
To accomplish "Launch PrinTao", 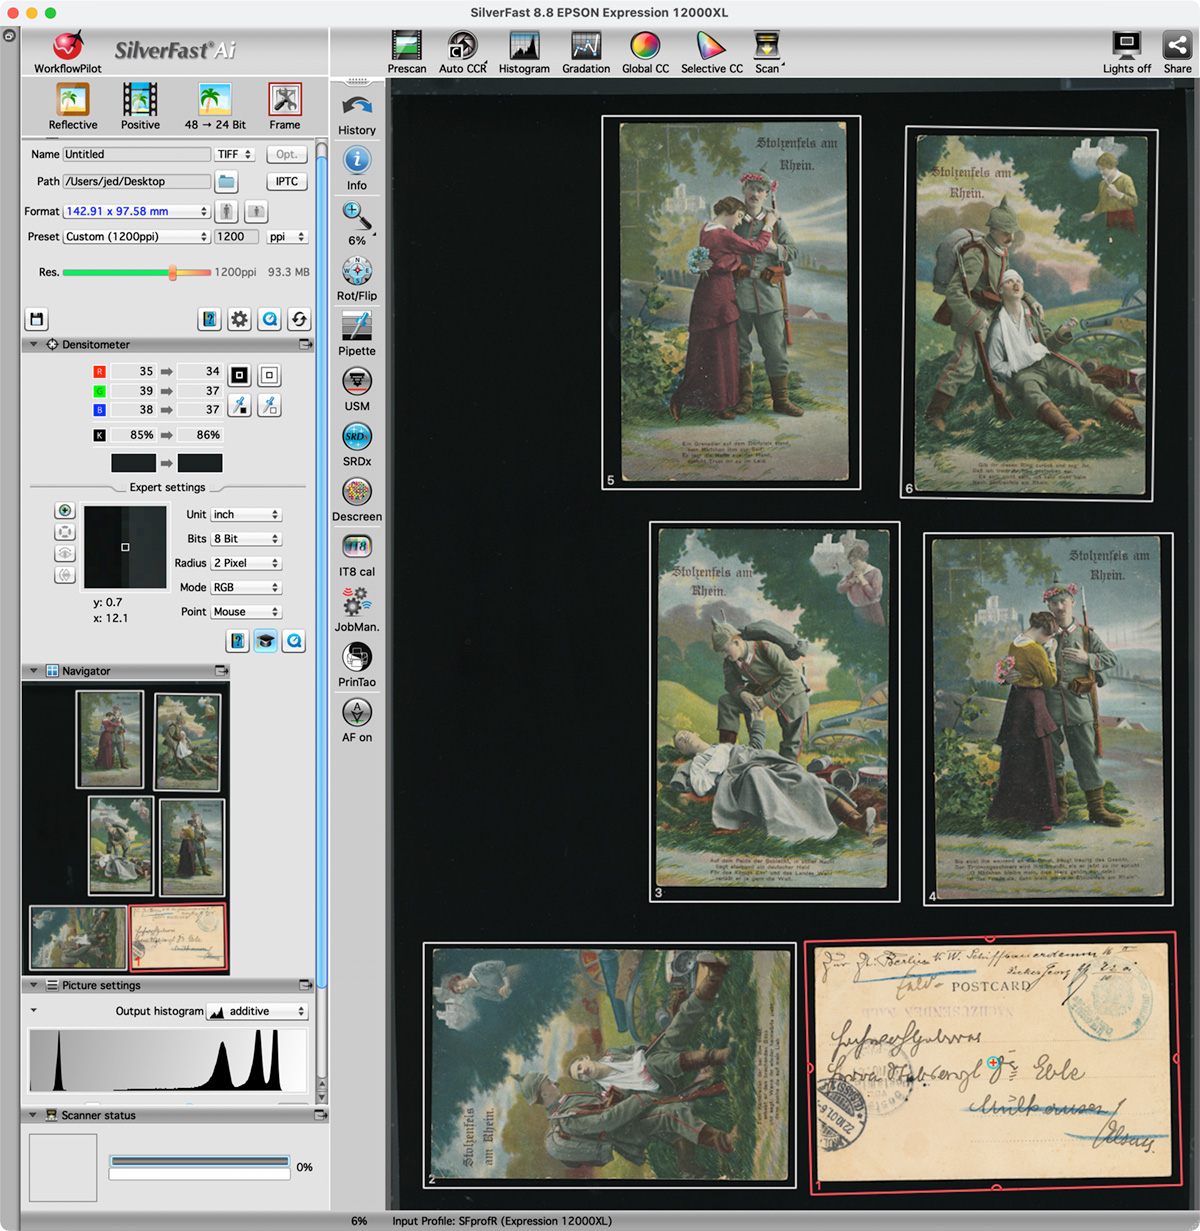I will 357,665.
